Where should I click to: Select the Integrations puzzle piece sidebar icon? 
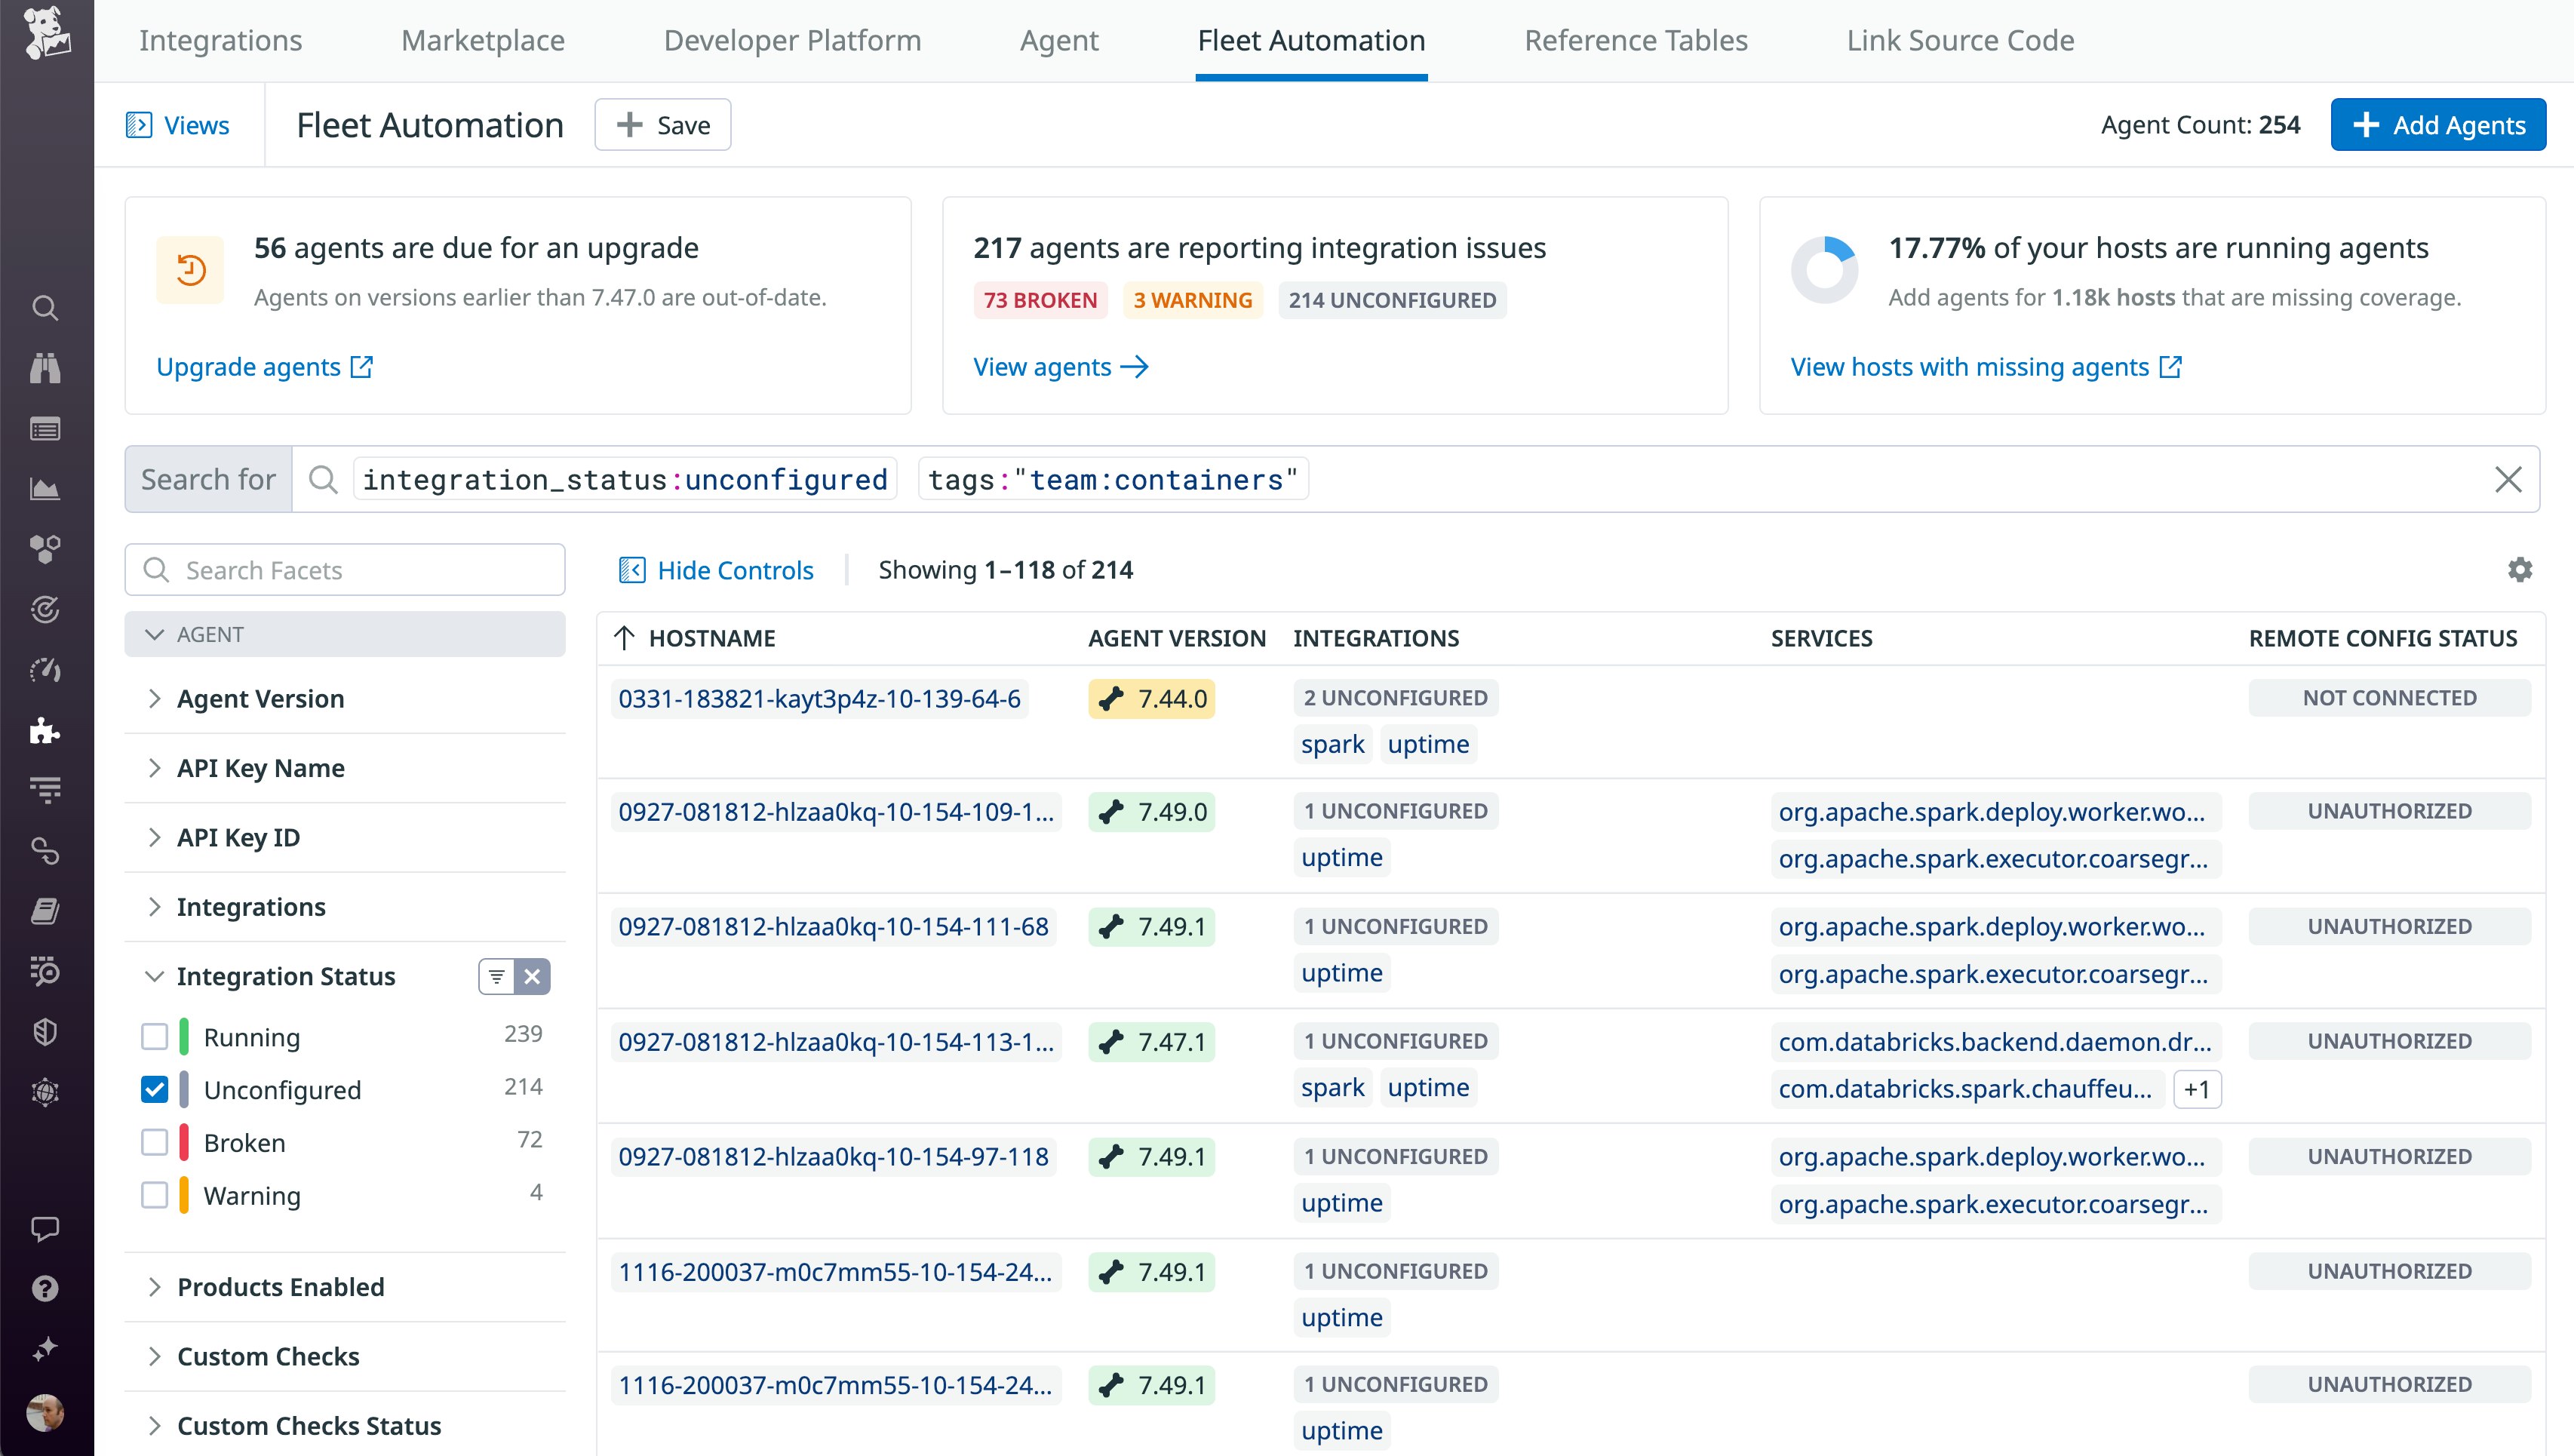(x=46, y=731)
